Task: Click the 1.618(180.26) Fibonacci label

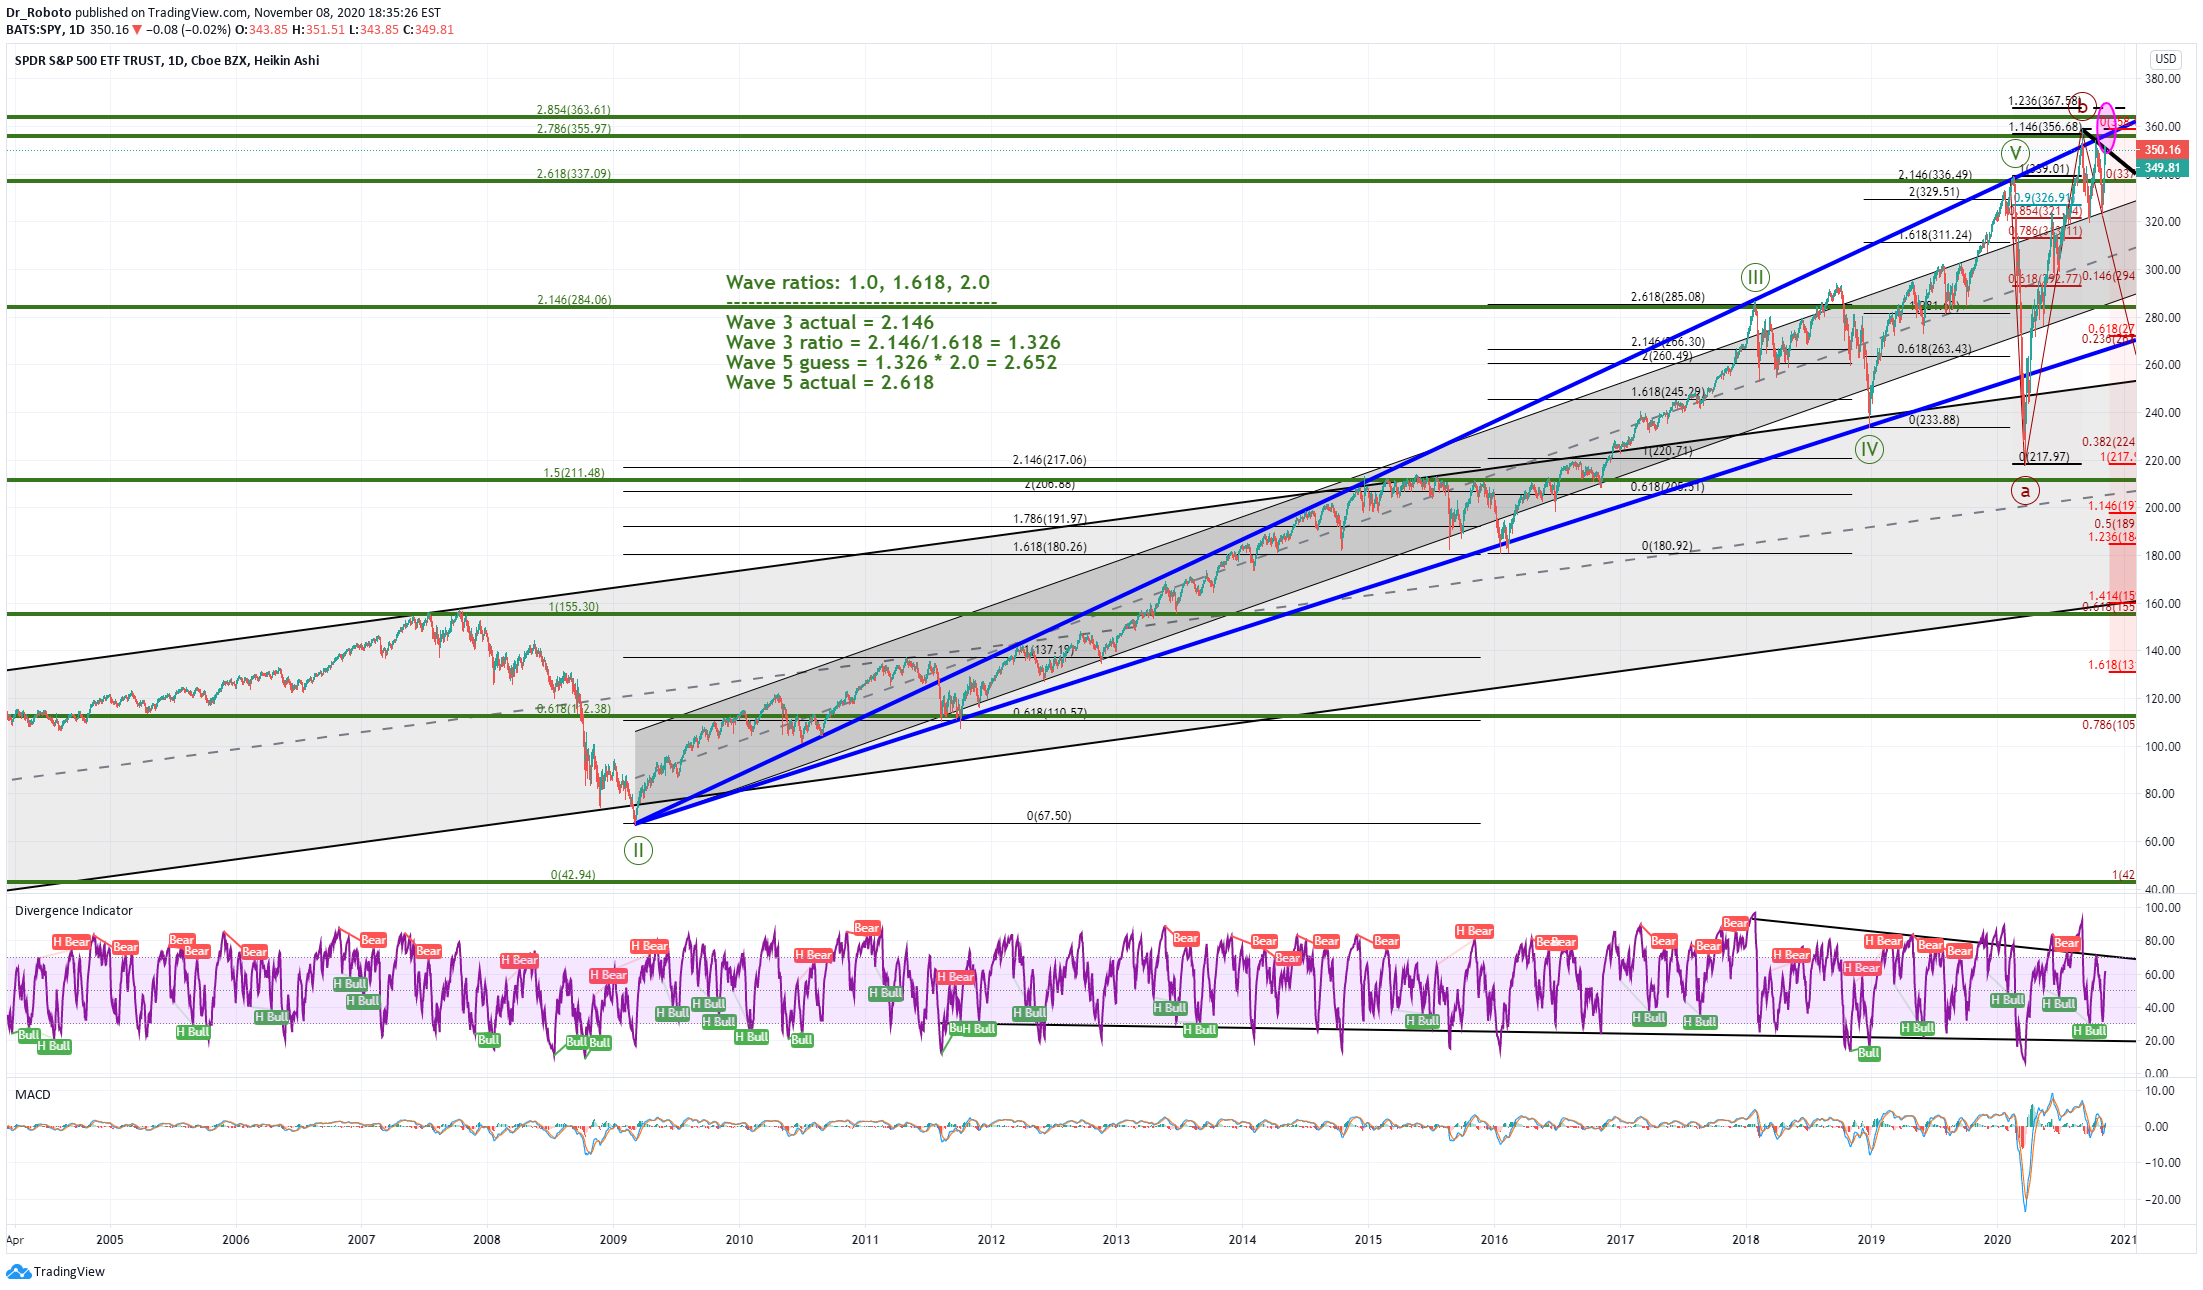Action: pyautogui.click(x=1049, y=547)
